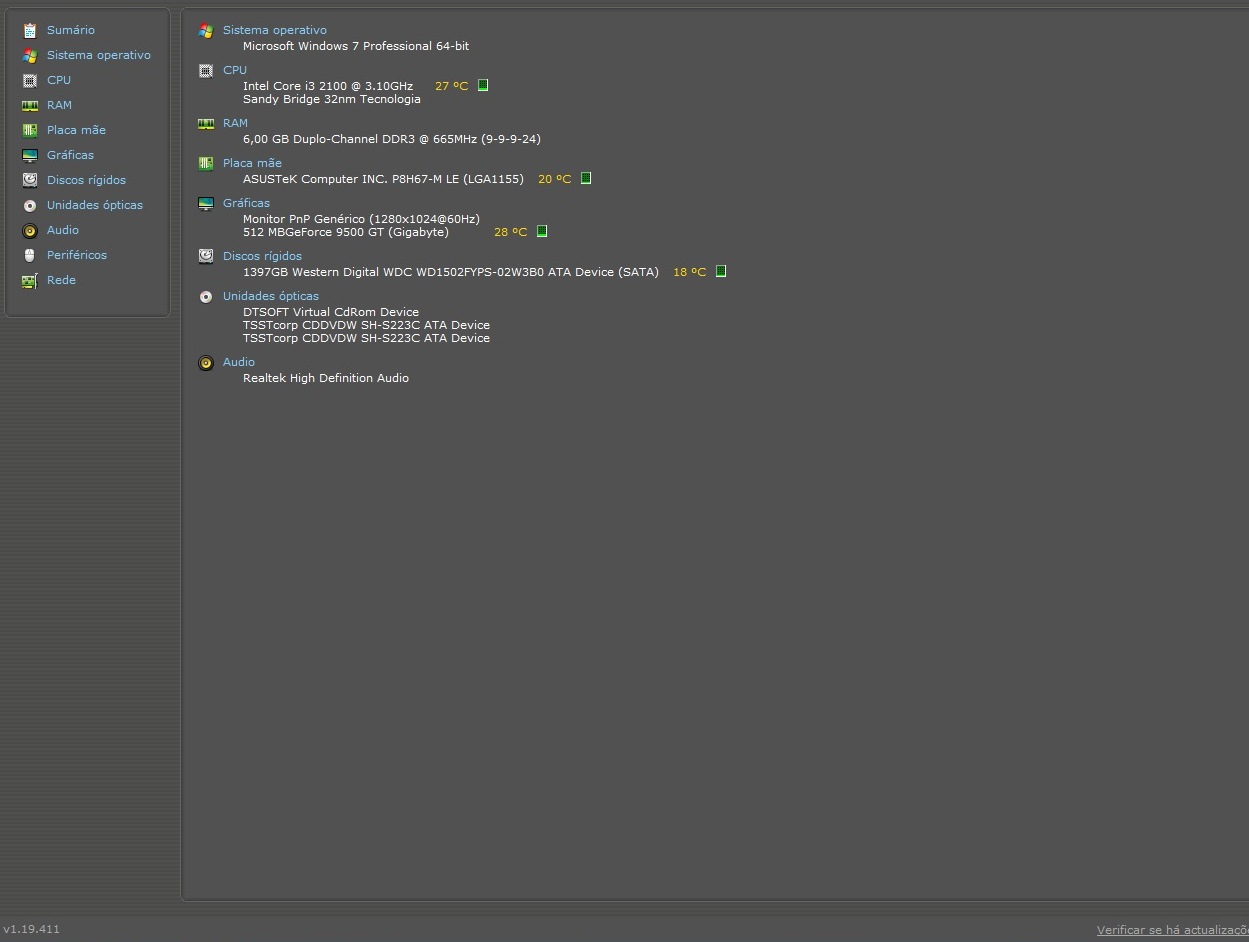The image size is (1249, 942).
Task: Click the motherboard temperature green indicator
Action: coord(586,178)
